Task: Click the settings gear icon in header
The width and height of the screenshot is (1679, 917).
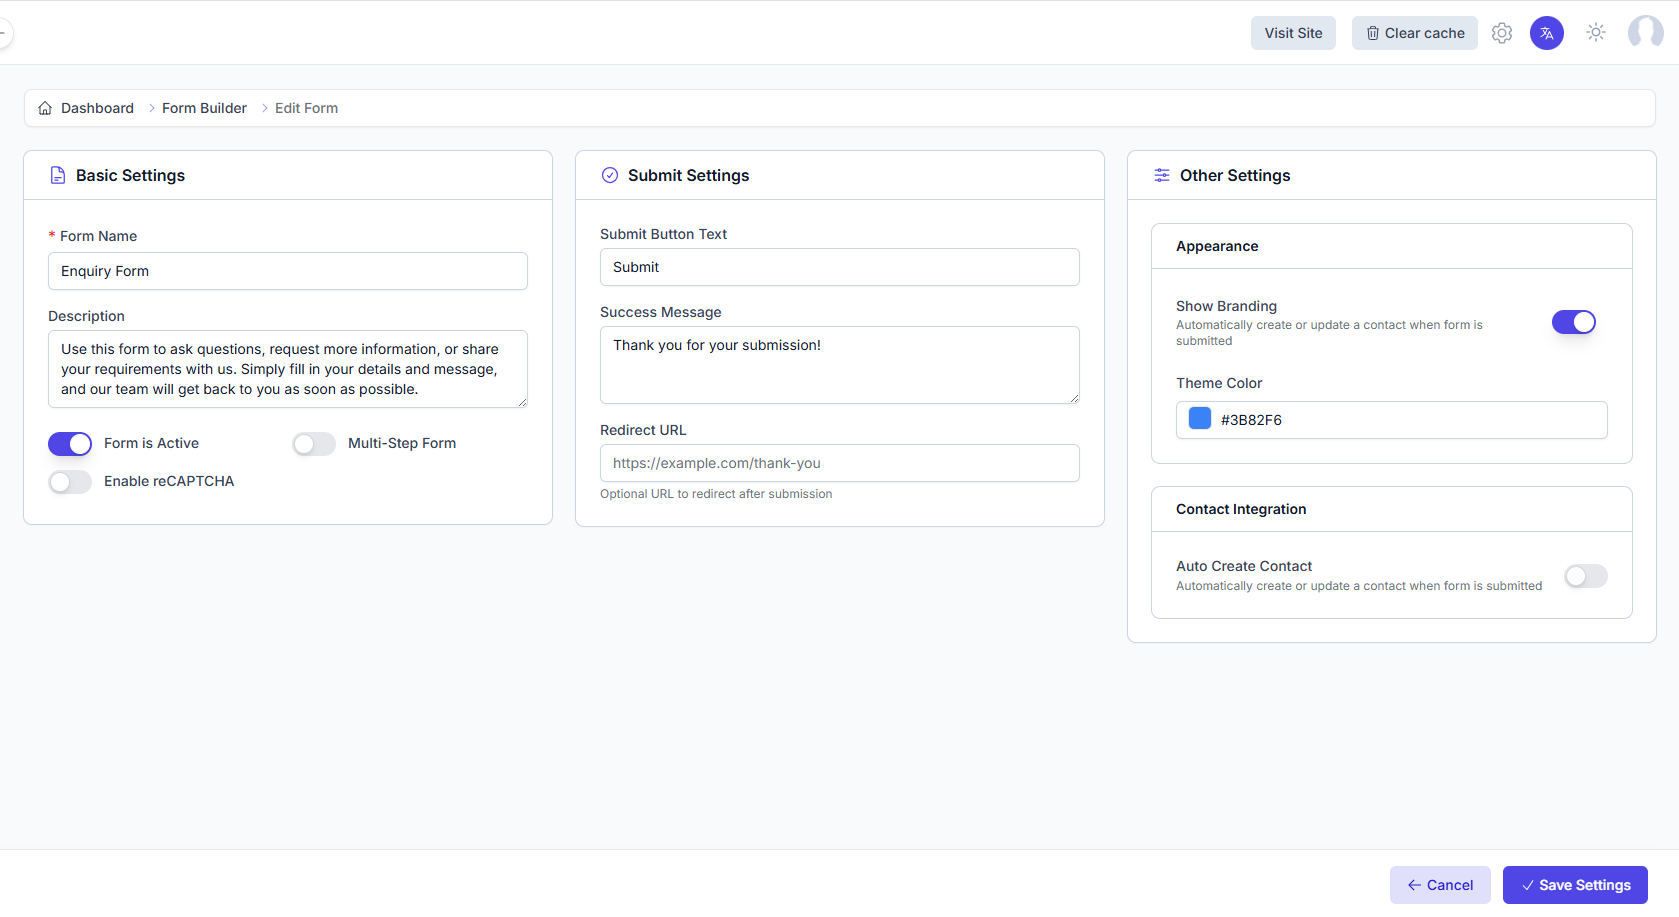Action: pos(1501,33)
